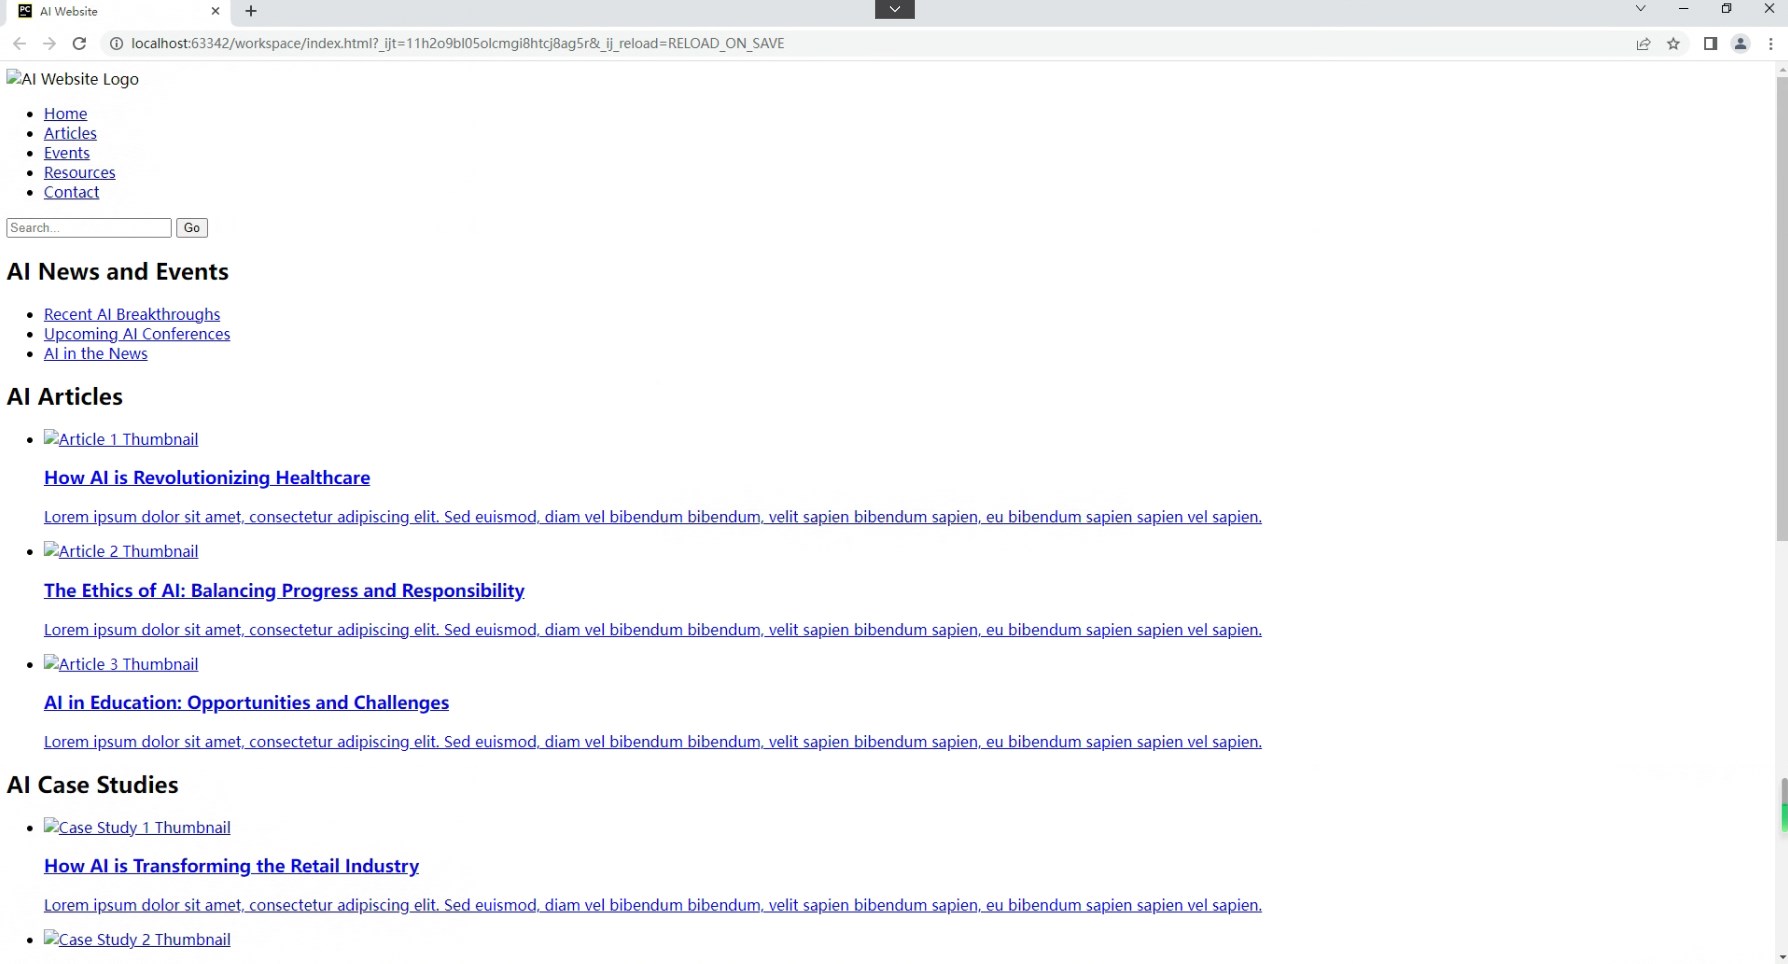The height and width of the screenshot is (964, 1788).
Task: Open Upcoming AI Conferences
Action: click(x=137, y=334)
